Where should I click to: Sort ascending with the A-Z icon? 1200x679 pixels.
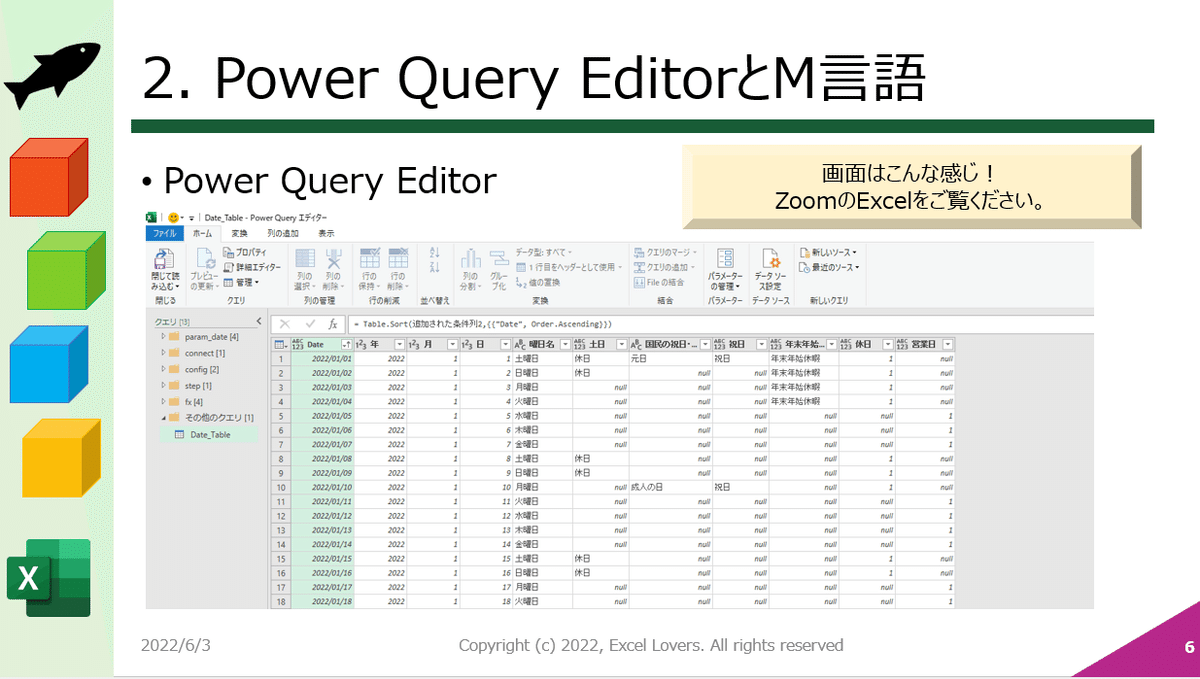tap(435, 253)
